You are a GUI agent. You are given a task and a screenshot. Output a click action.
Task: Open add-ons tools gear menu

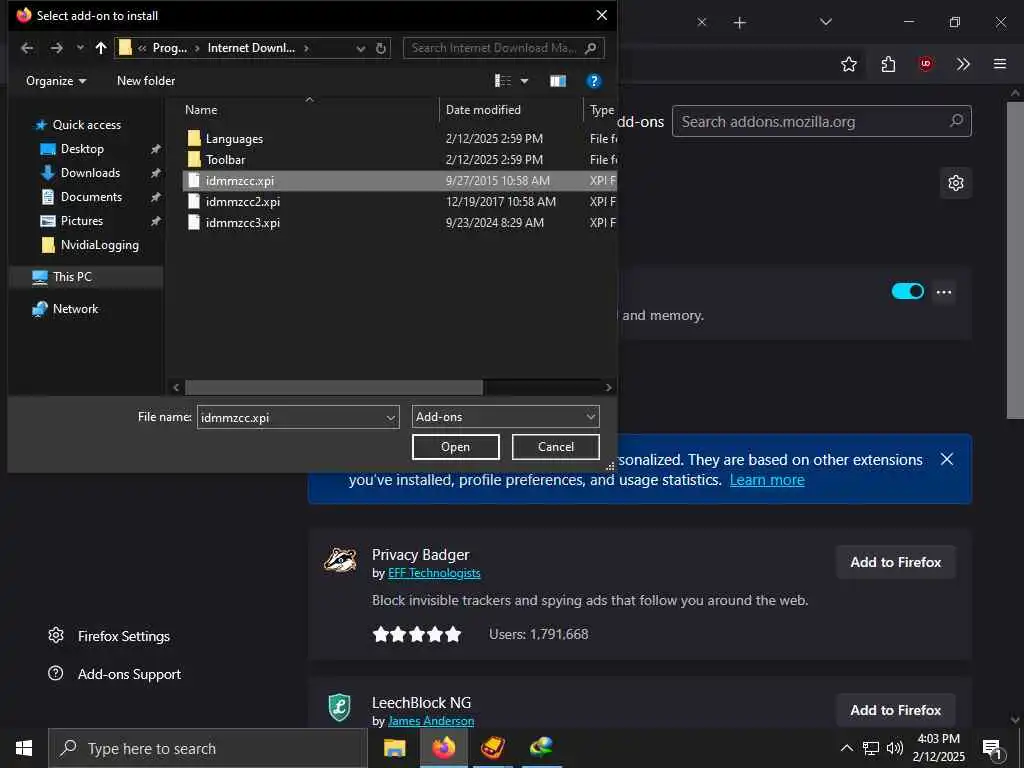tap(955, 183)
